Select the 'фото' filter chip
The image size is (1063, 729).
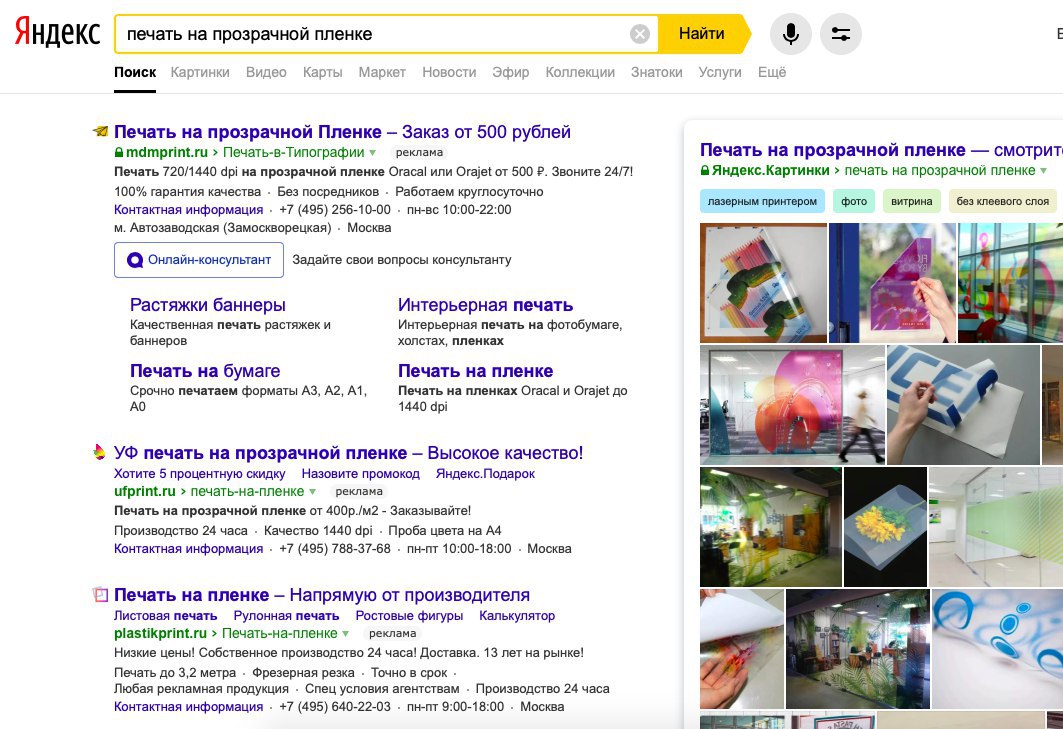pyautogui.click(x=854, y=201)
